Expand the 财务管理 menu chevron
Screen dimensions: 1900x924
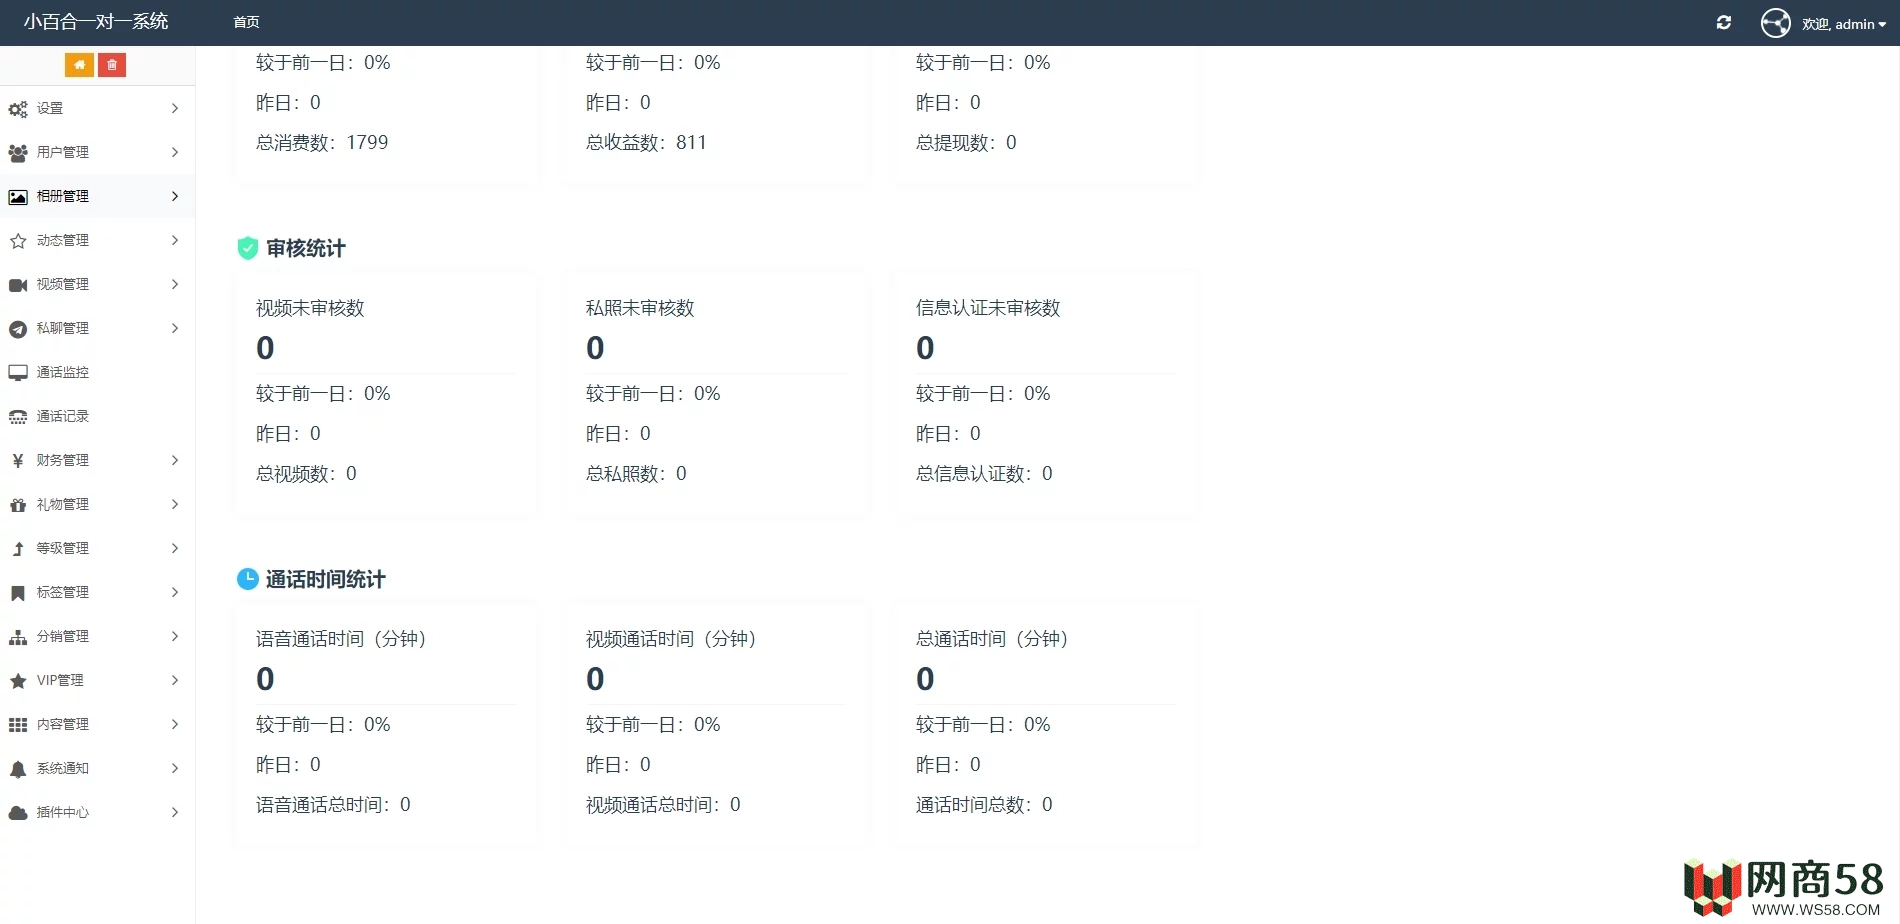175,460
